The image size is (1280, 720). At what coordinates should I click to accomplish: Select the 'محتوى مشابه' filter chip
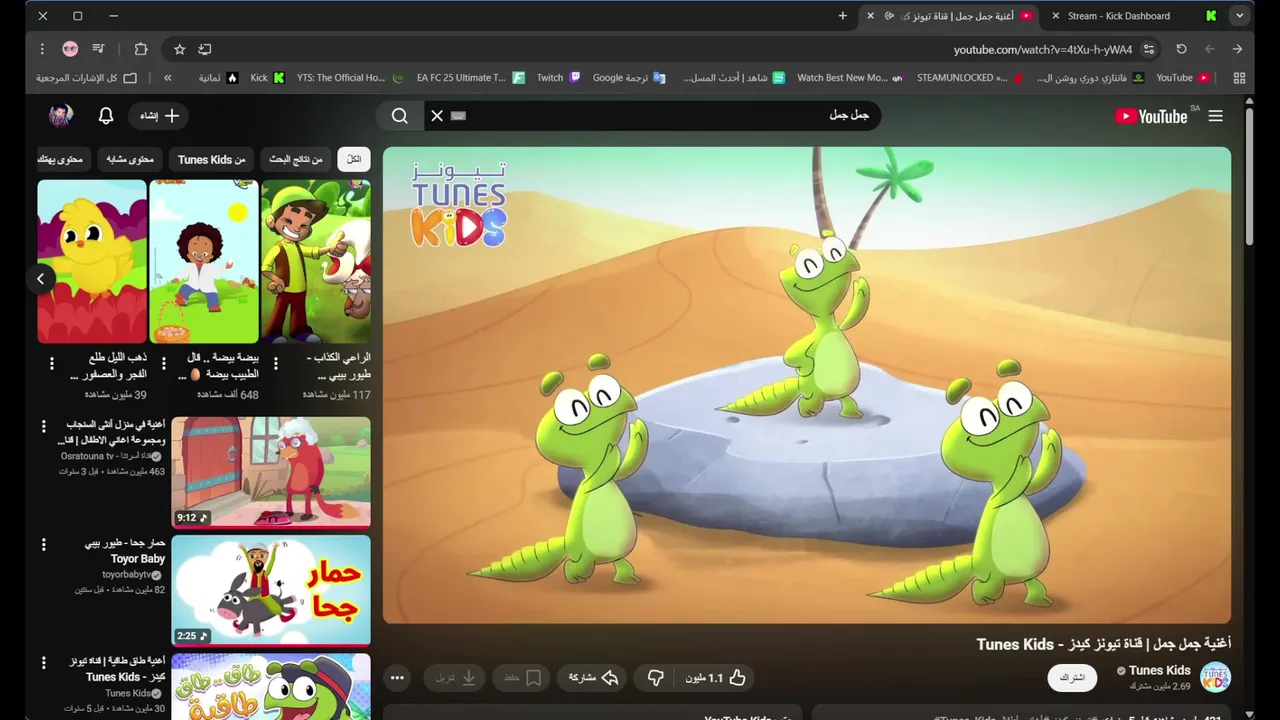point(130,159)
